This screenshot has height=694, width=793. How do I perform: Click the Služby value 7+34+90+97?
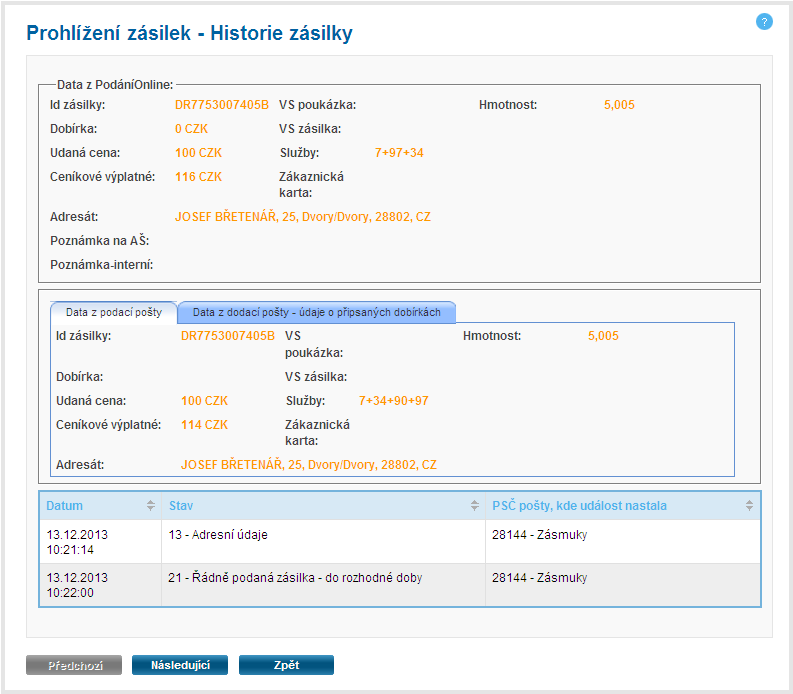[393, 401]
